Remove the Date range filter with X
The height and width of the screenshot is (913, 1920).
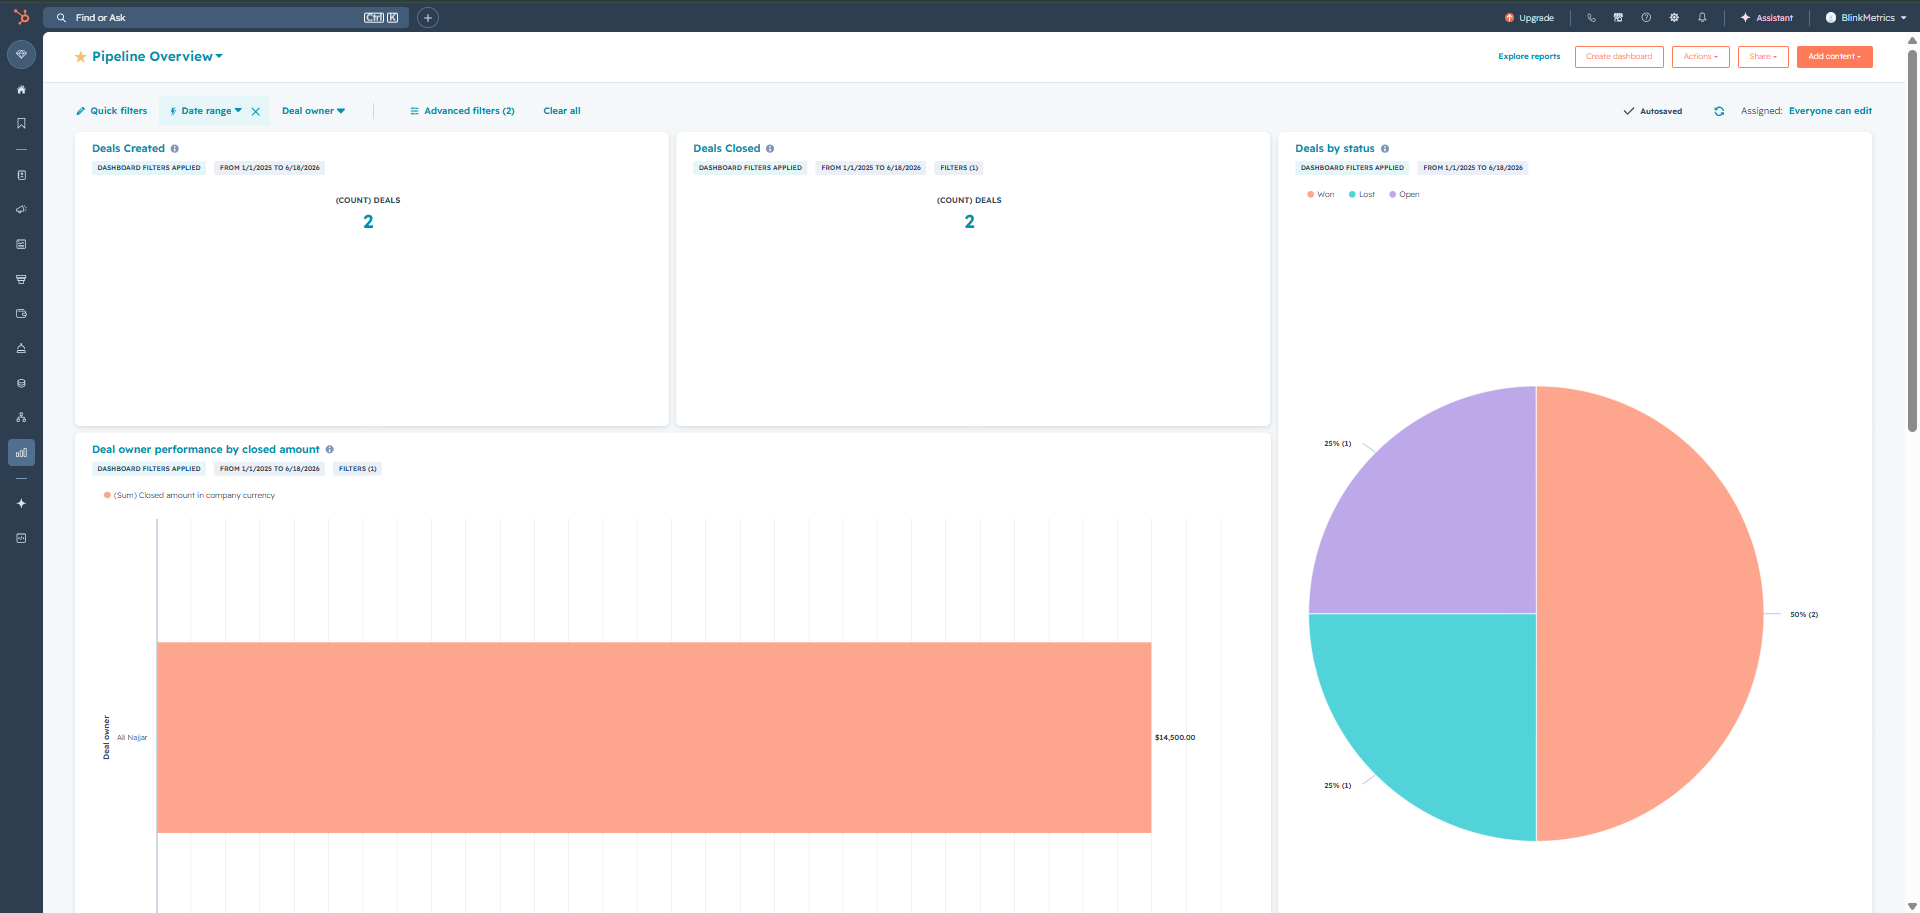pos(256,111)
